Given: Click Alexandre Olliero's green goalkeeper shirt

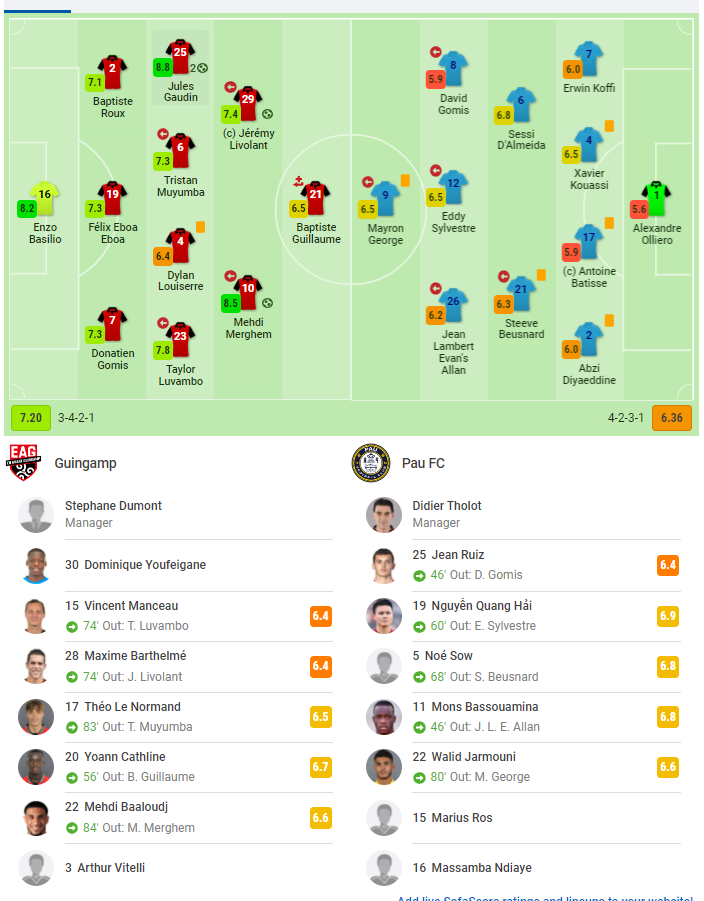Looking at the screenshot, I should coord(656,198).
